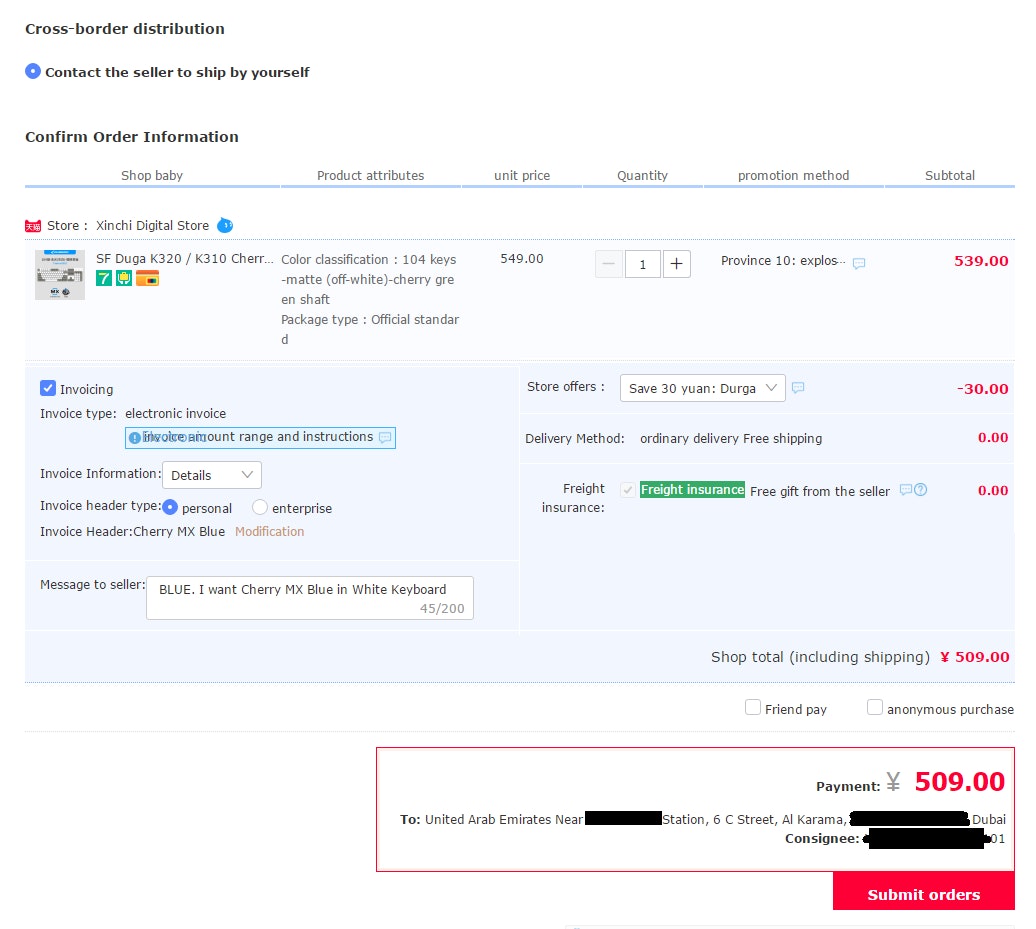The width and height of the screenshot is (1036, 929).
Task: Click the Submit orders button
Action: point(923,894)
